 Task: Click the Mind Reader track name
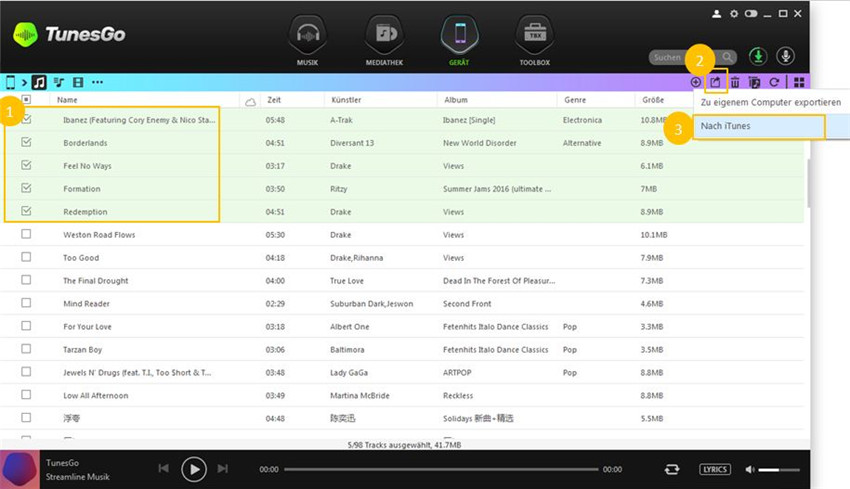pos(86,304)
